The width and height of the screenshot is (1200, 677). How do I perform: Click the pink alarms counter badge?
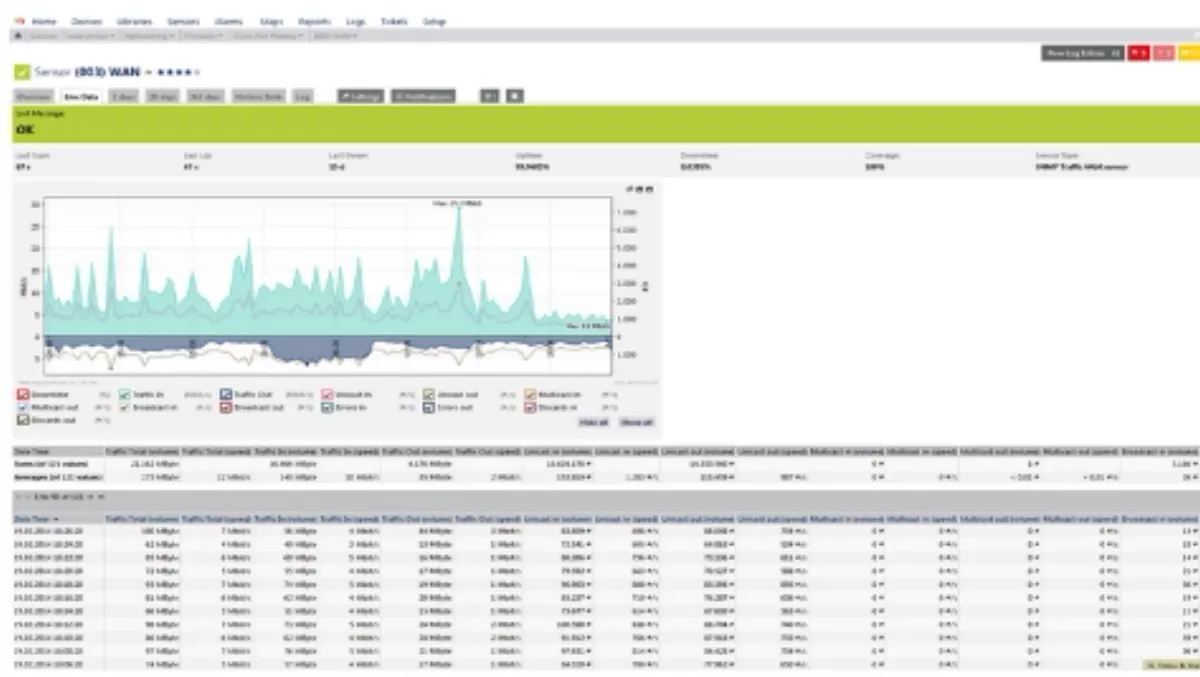(1163, 53)
